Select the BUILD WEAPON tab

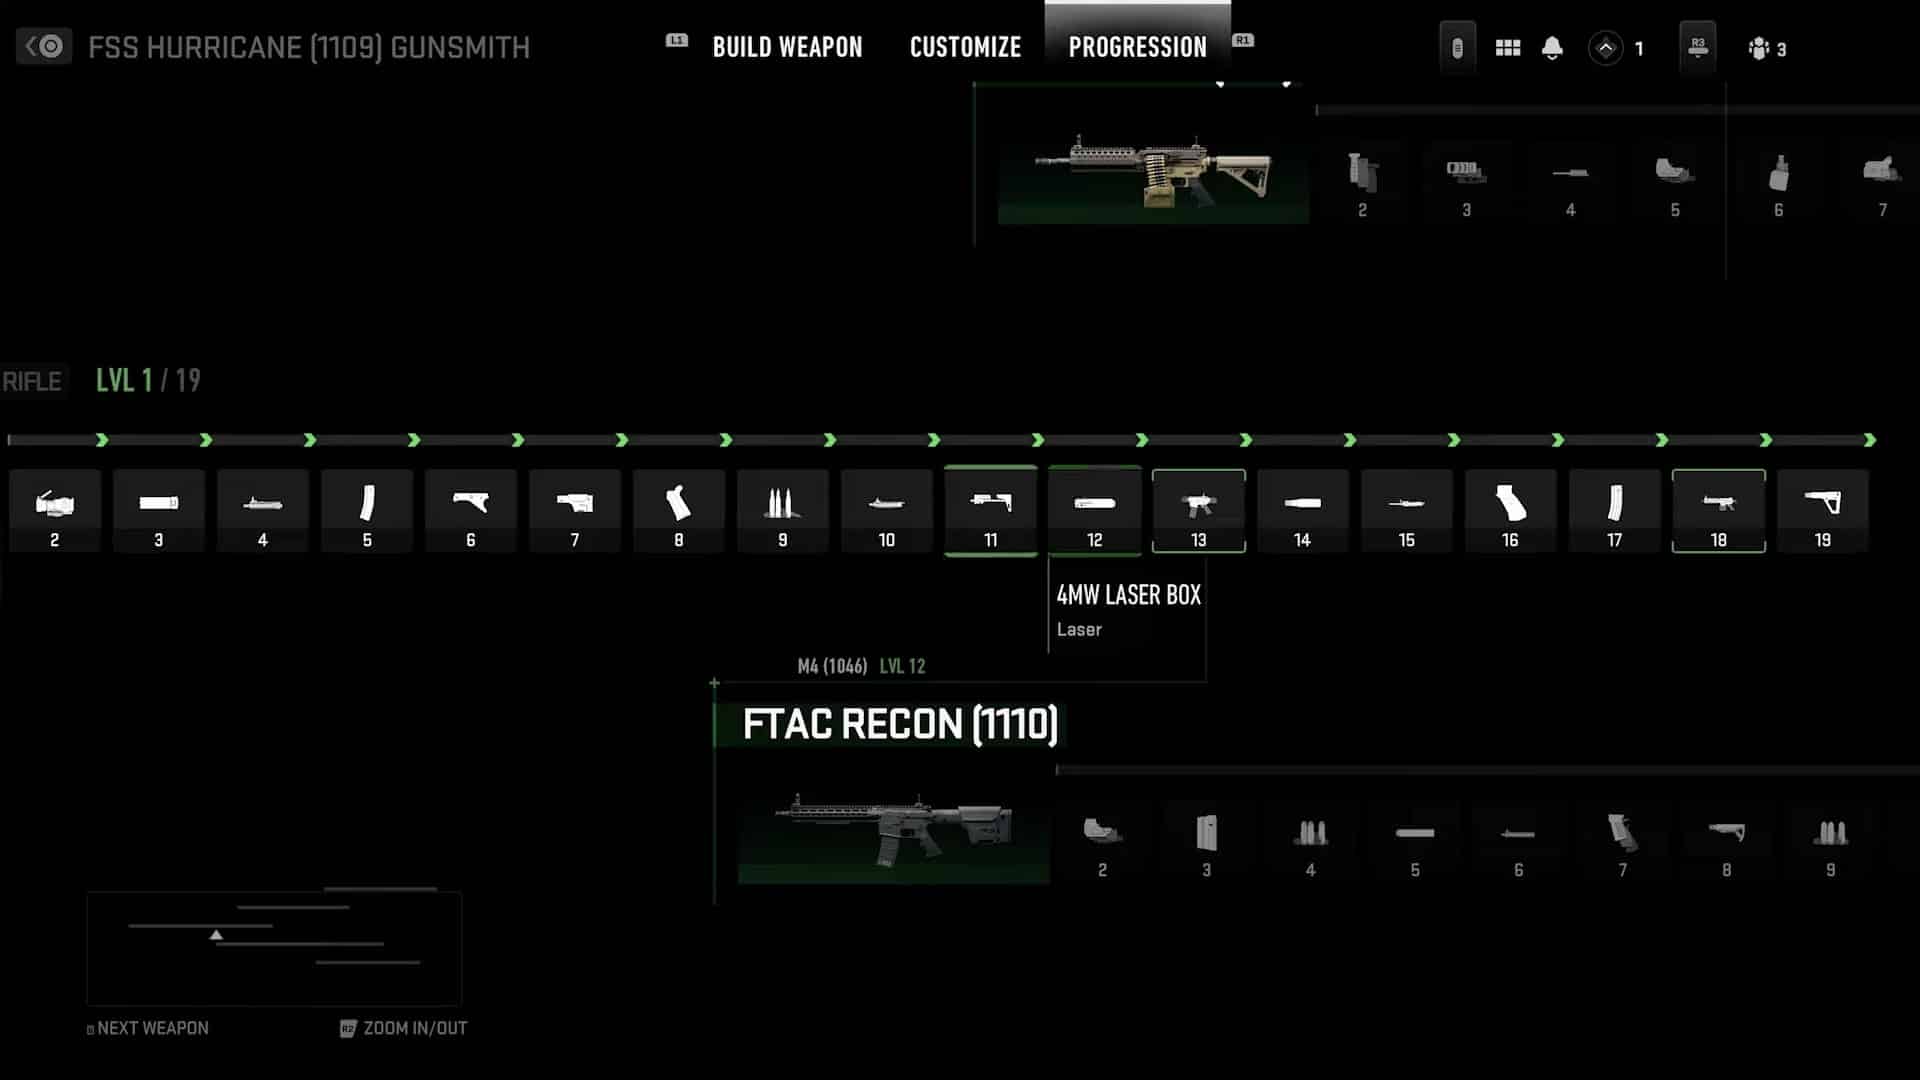point(787,47)
